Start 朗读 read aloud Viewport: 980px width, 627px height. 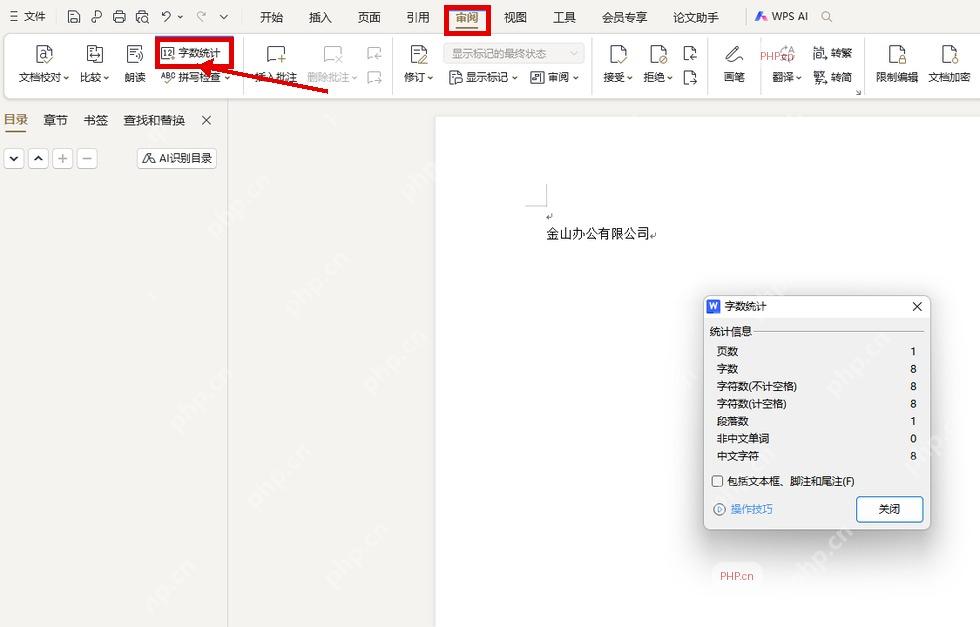pos(135,63)
